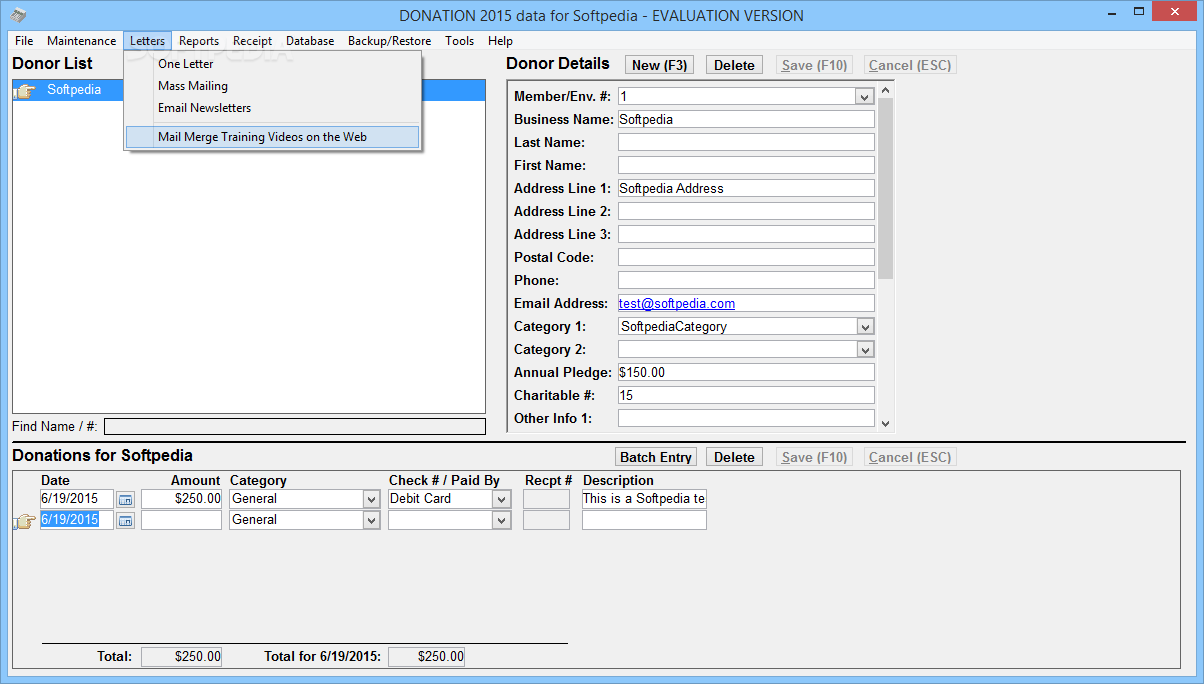Open the Backup/Restore menu
The height and width of the screenshot is (684, 1204).
(x=390, y=41)
